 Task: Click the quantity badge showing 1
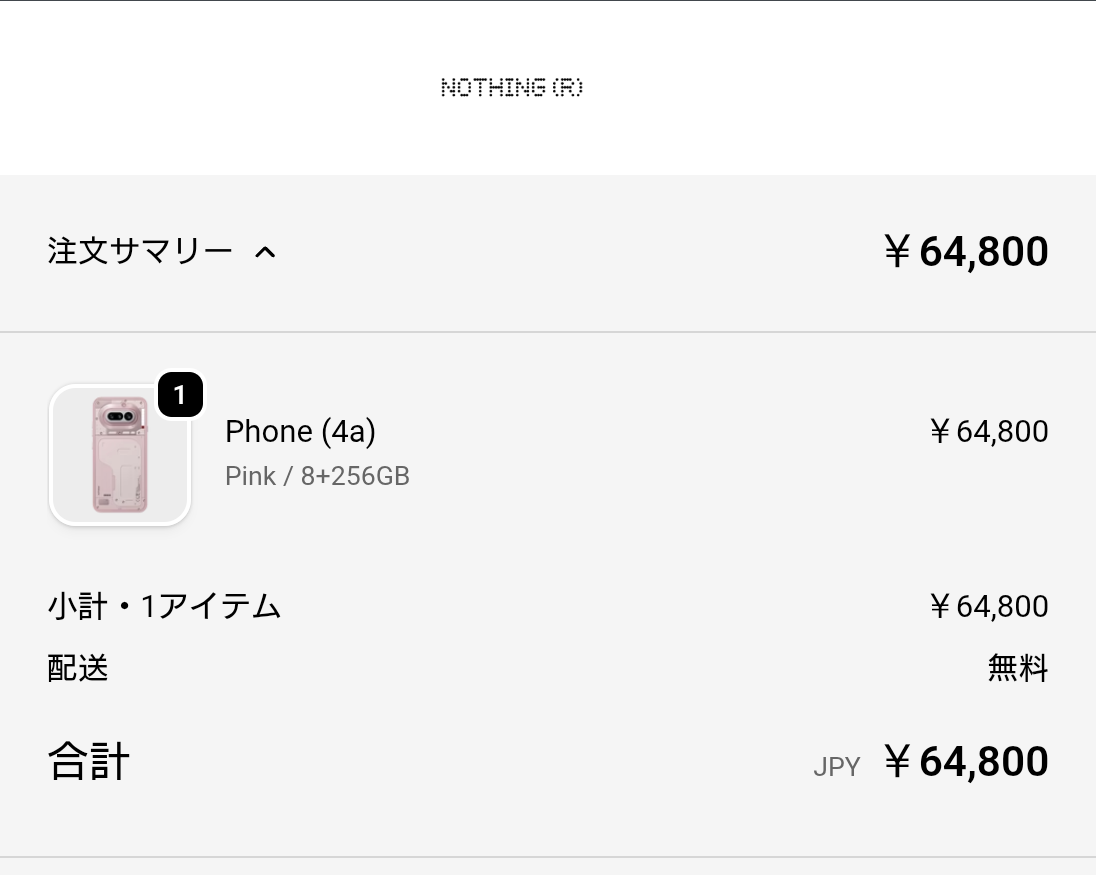click(180, 396)
